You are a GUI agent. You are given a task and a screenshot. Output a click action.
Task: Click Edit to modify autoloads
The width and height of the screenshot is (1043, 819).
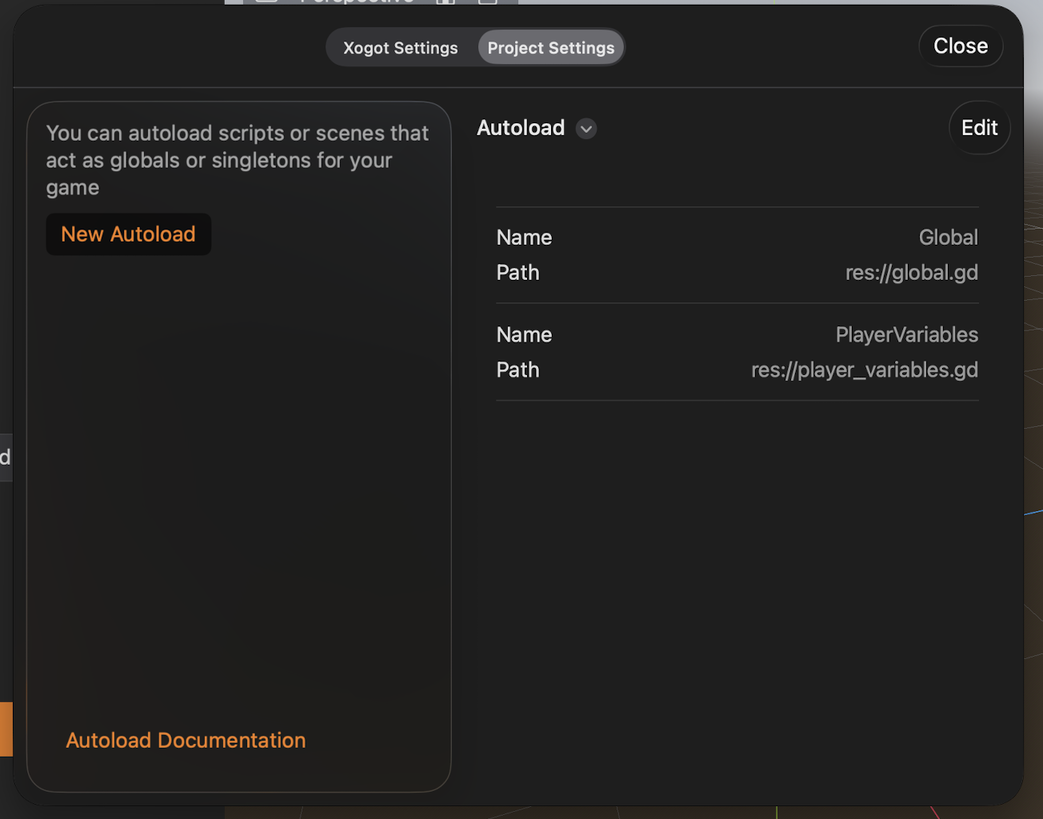[979, 128]
